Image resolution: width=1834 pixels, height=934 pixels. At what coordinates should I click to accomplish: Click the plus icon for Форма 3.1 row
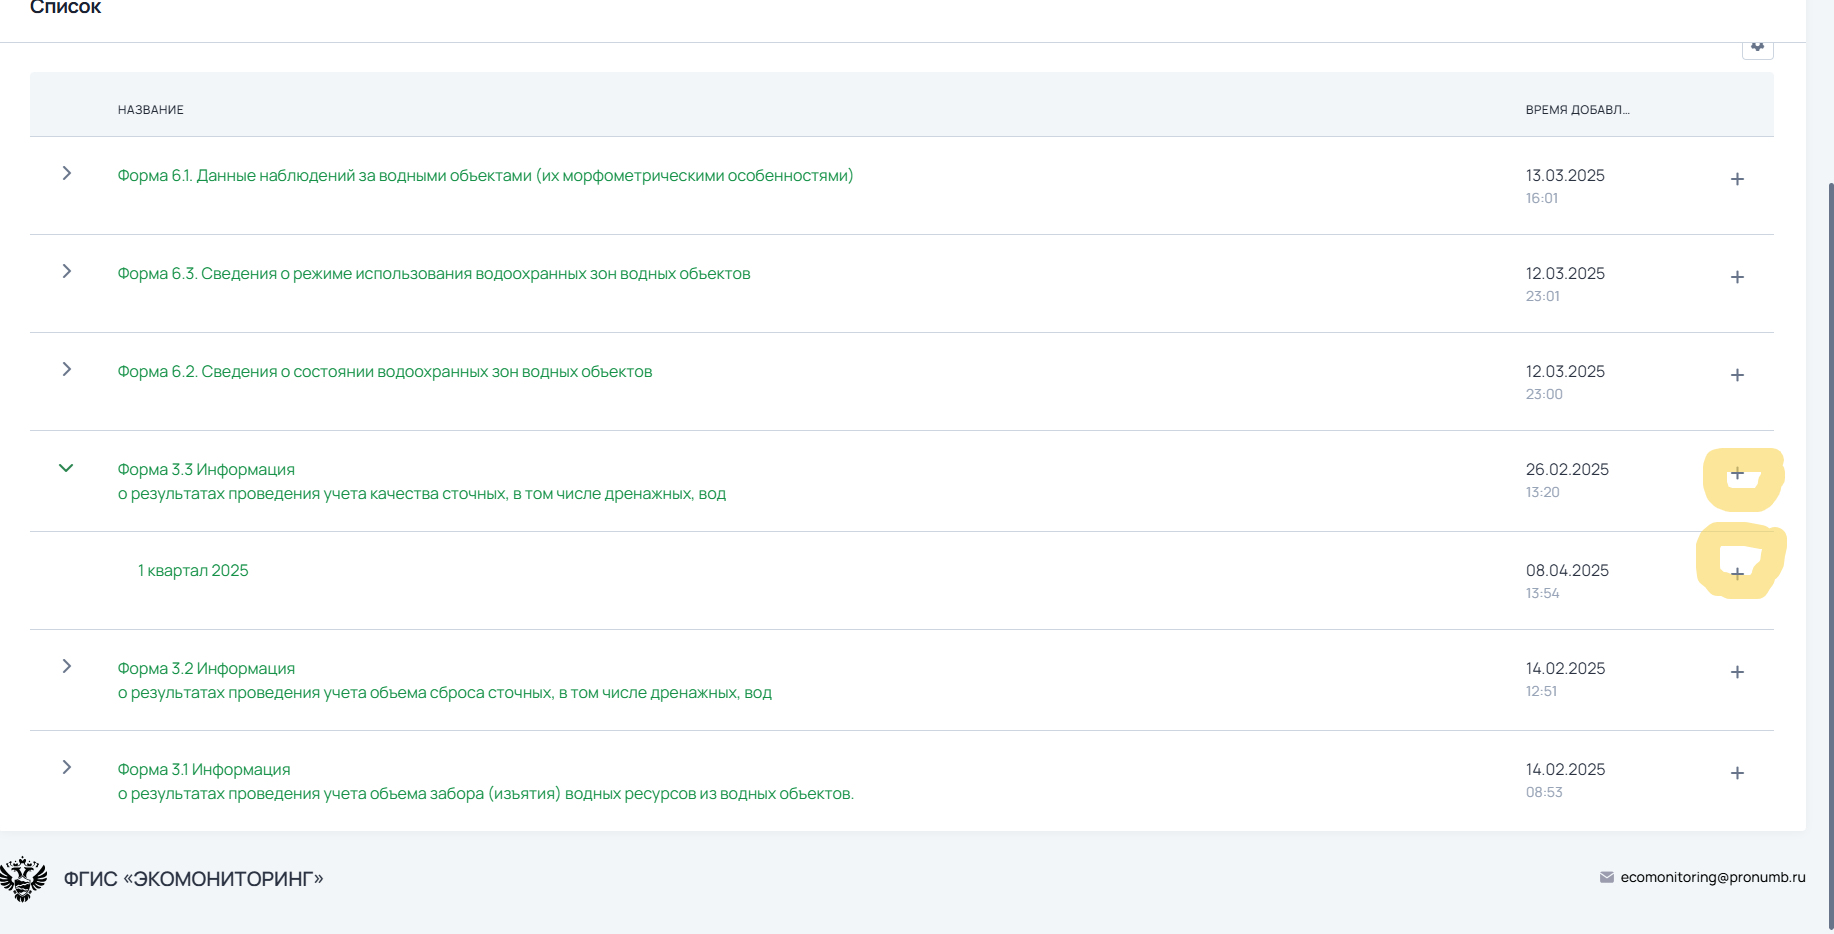click(1737, 773)
